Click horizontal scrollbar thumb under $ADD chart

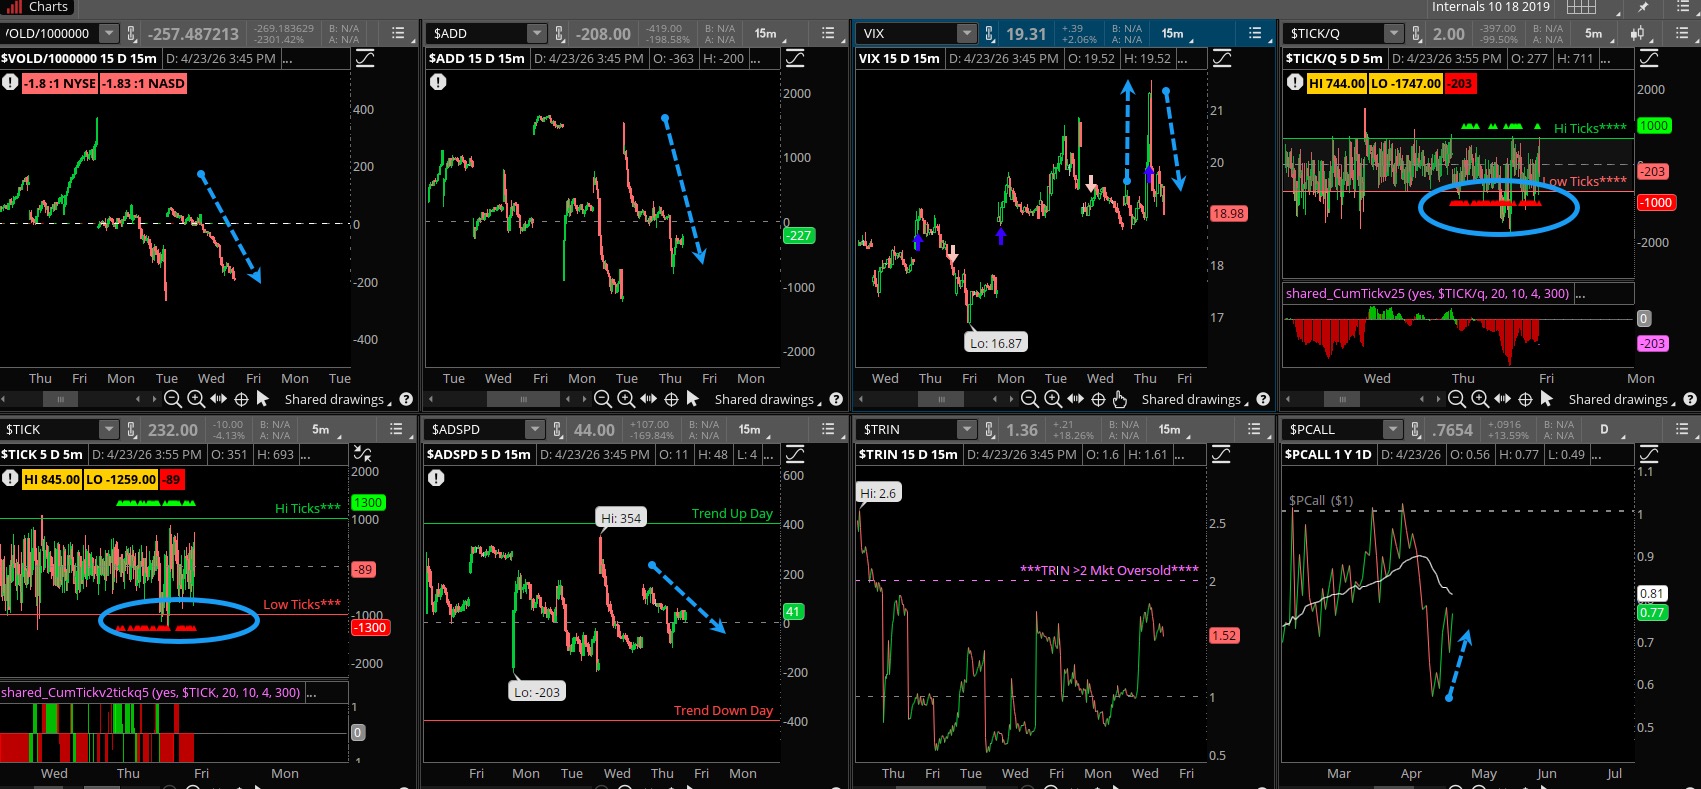pos(523,399)
